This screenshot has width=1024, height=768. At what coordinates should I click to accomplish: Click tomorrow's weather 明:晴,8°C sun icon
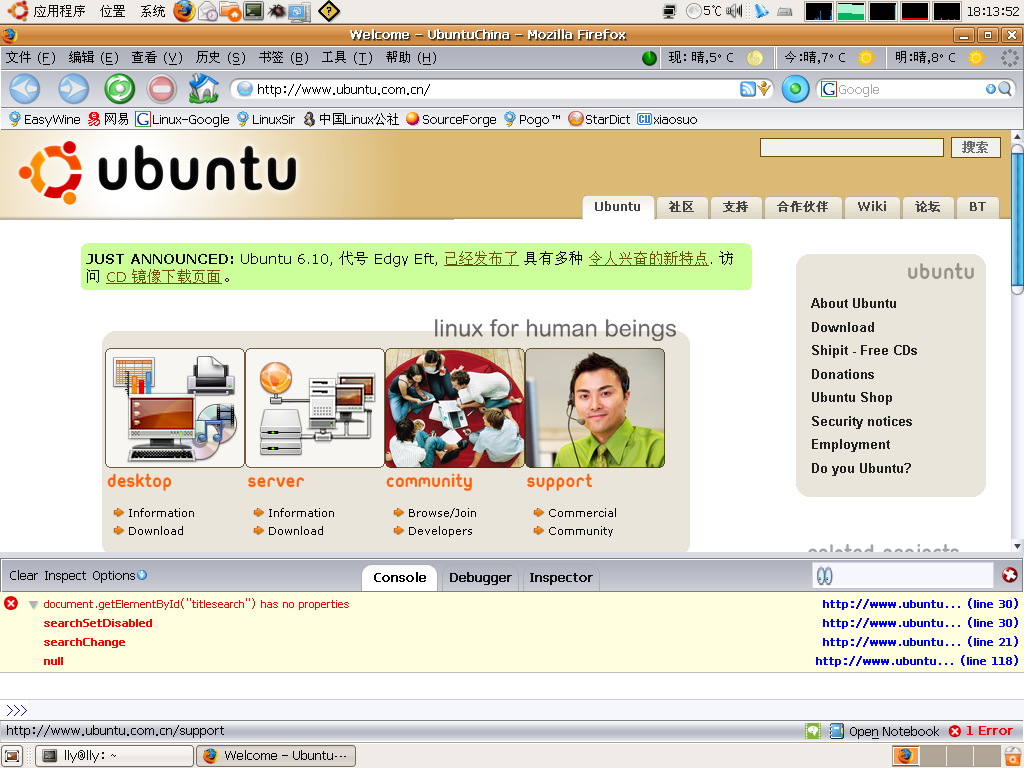976,58
